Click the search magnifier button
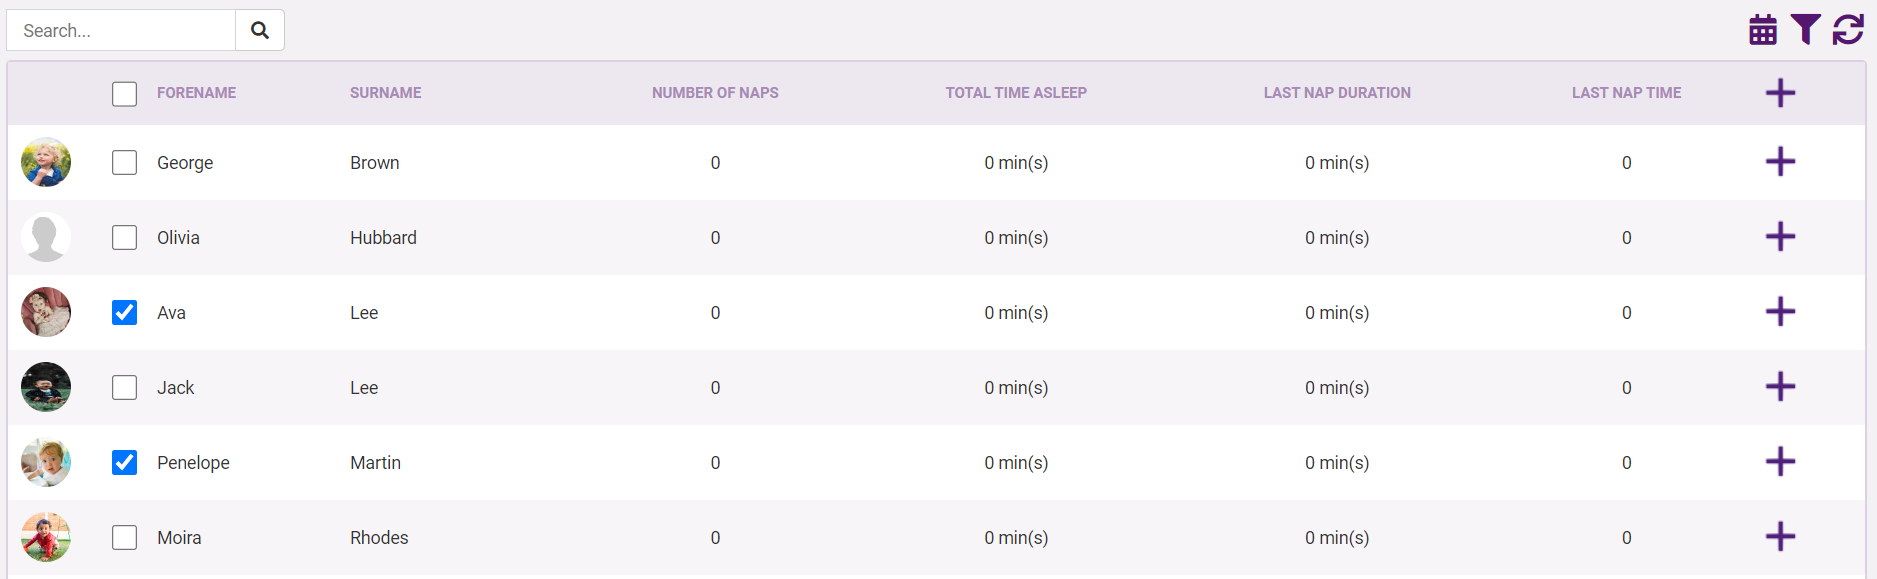The image size is (1877, 579). (x=260, y=30)
